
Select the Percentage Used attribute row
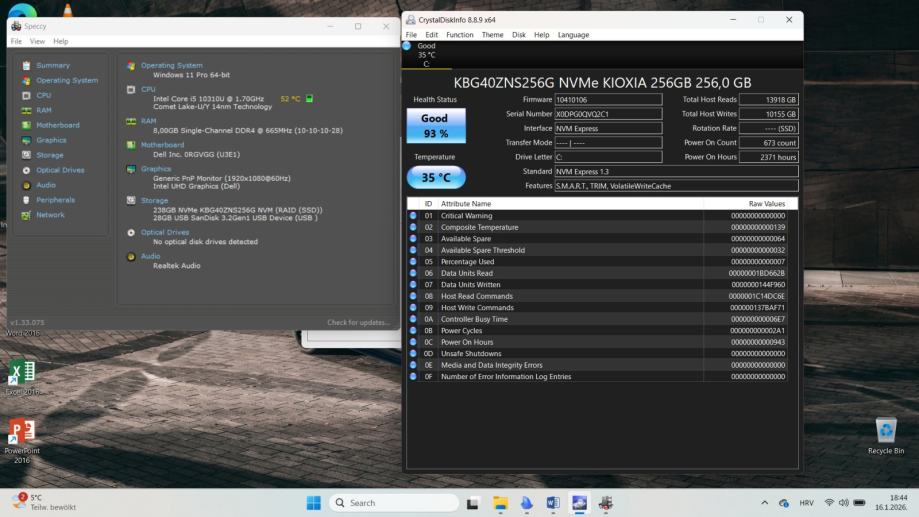pos(598,262)
